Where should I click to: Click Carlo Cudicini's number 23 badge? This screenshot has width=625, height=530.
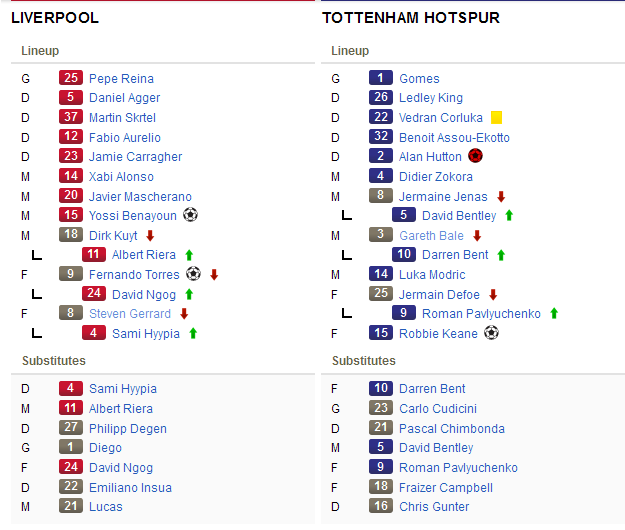coord(381,408)
